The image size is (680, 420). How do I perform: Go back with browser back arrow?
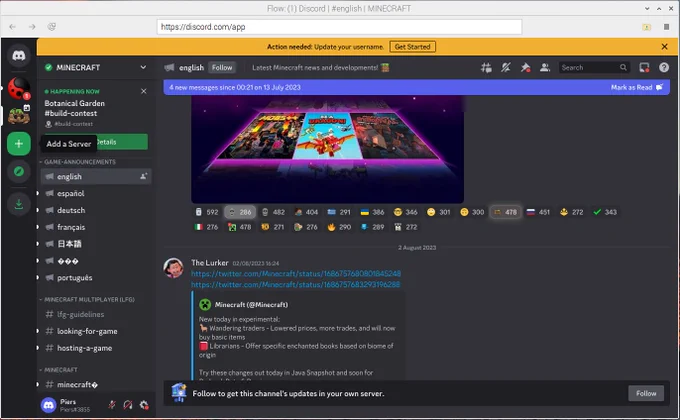tap(13, 27)
